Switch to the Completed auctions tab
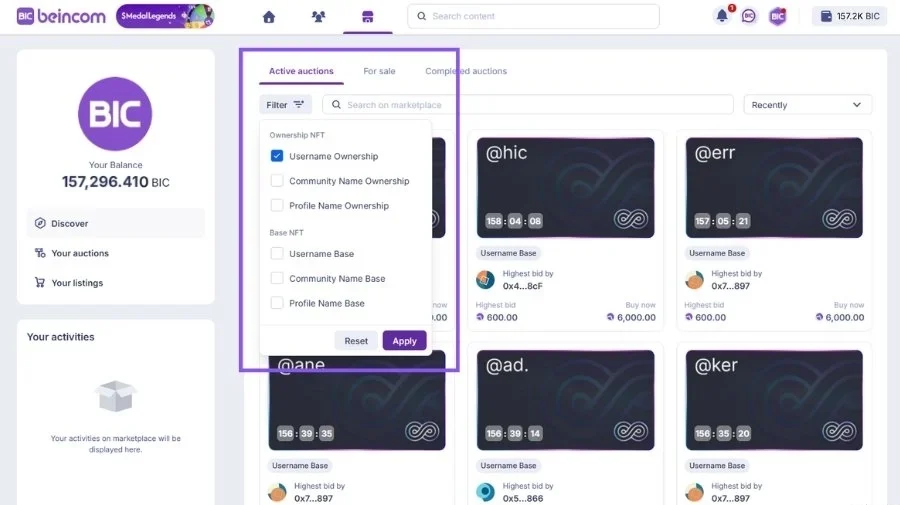The width and height of the screenshot is (900, 505). 466,71
